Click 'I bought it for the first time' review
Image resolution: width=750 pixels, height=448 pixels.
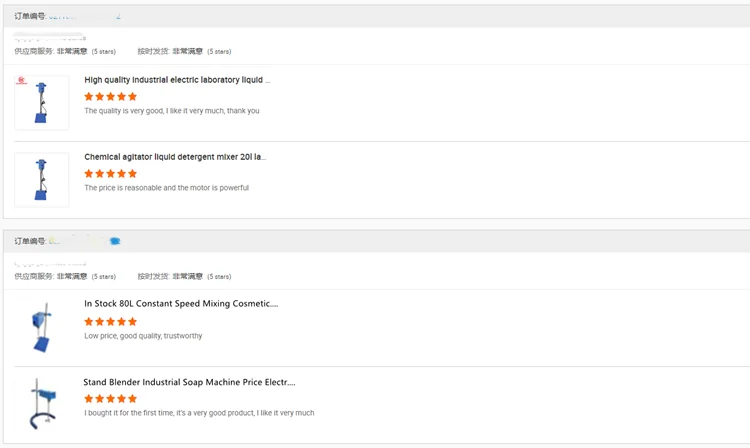pos(199,413)
